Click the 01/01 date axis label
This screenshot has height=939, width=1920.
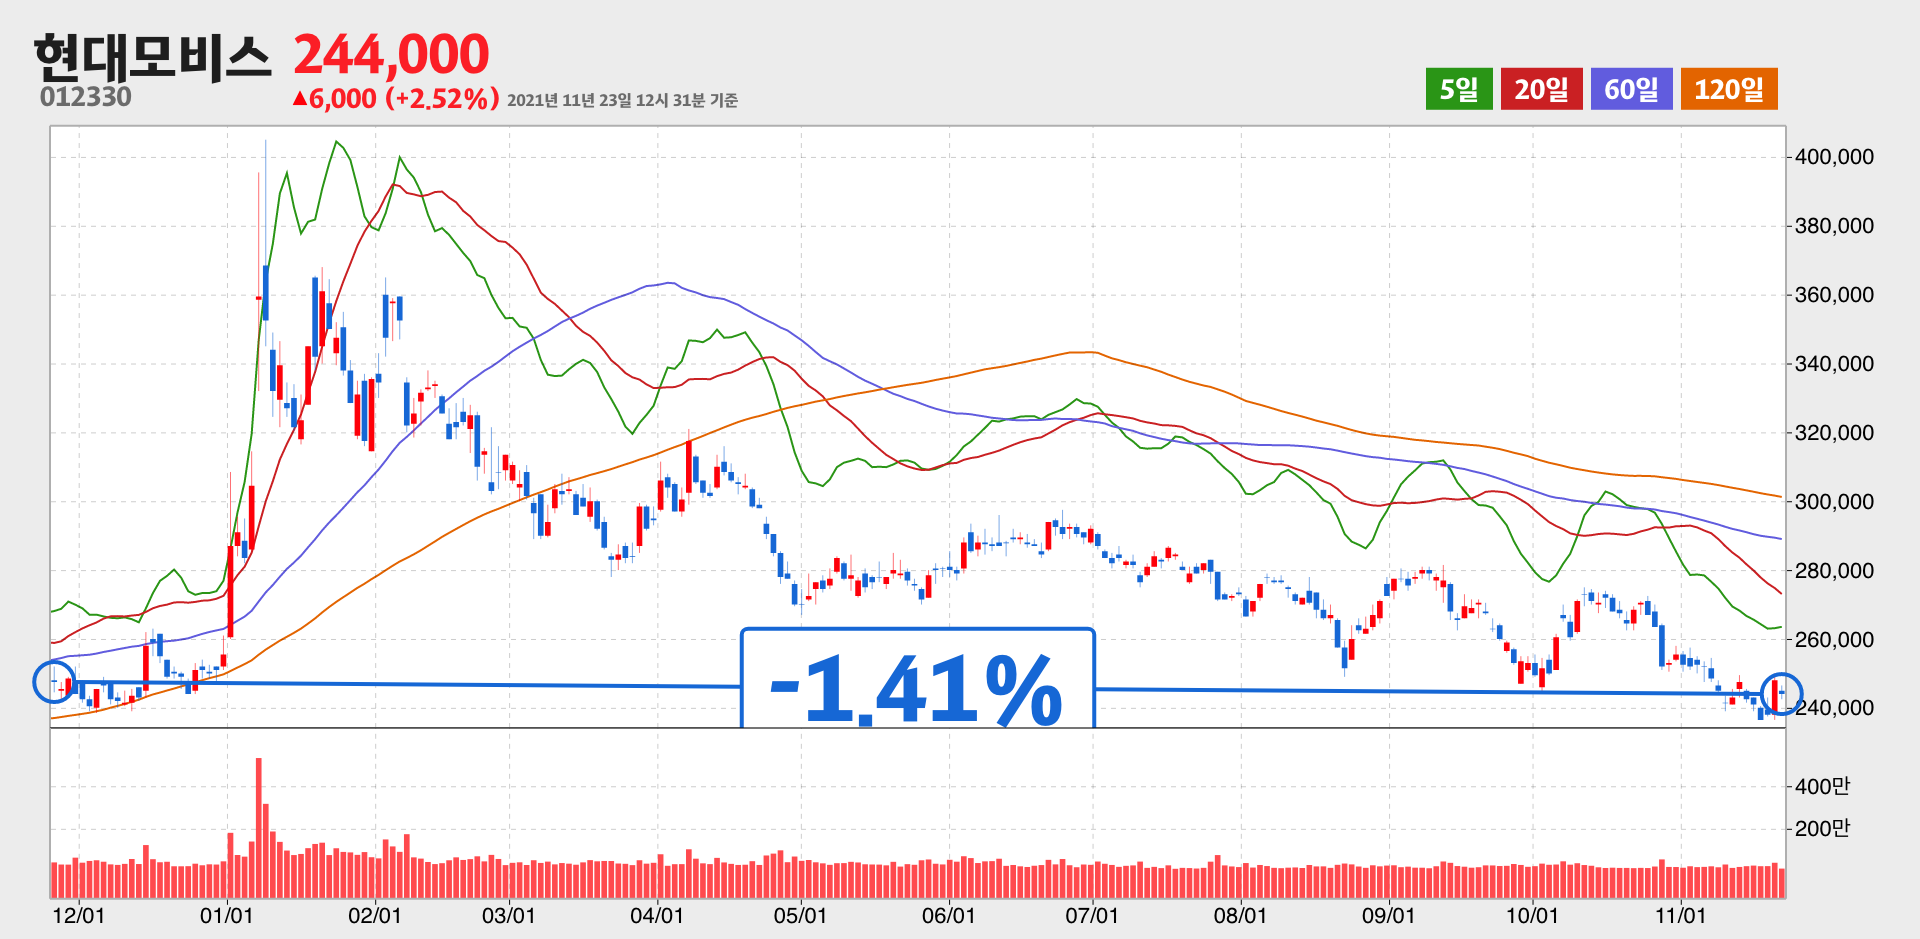coord(226,916)
